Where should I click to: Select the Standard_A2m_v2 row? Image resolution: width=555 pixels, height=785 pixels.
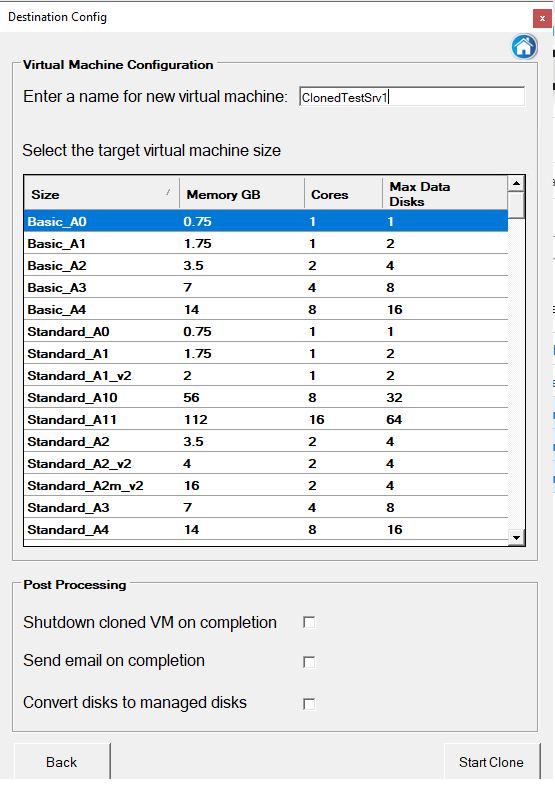coord(266,486)
